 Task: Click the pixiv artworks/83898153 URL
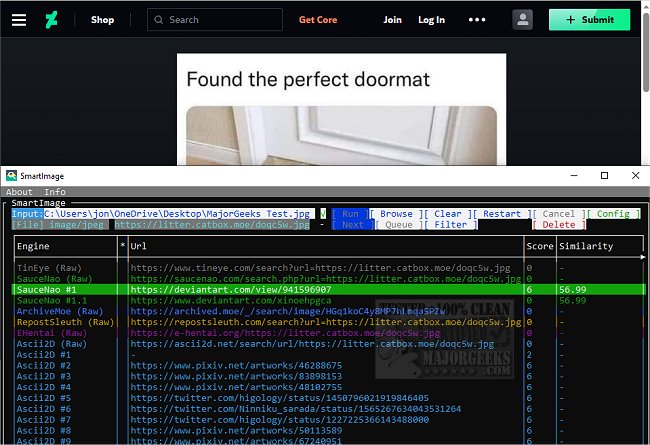236,376
